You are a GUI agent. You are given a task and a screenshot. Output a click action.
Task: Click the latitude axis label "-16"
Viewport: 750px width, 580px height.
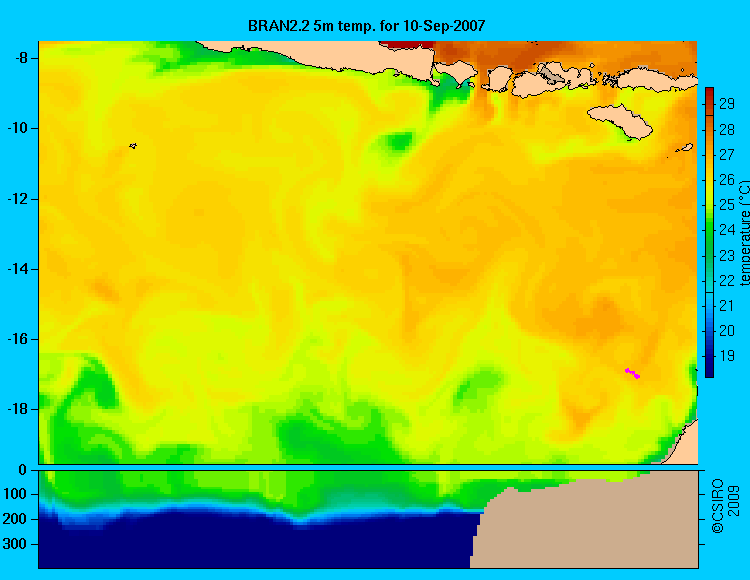17,339
